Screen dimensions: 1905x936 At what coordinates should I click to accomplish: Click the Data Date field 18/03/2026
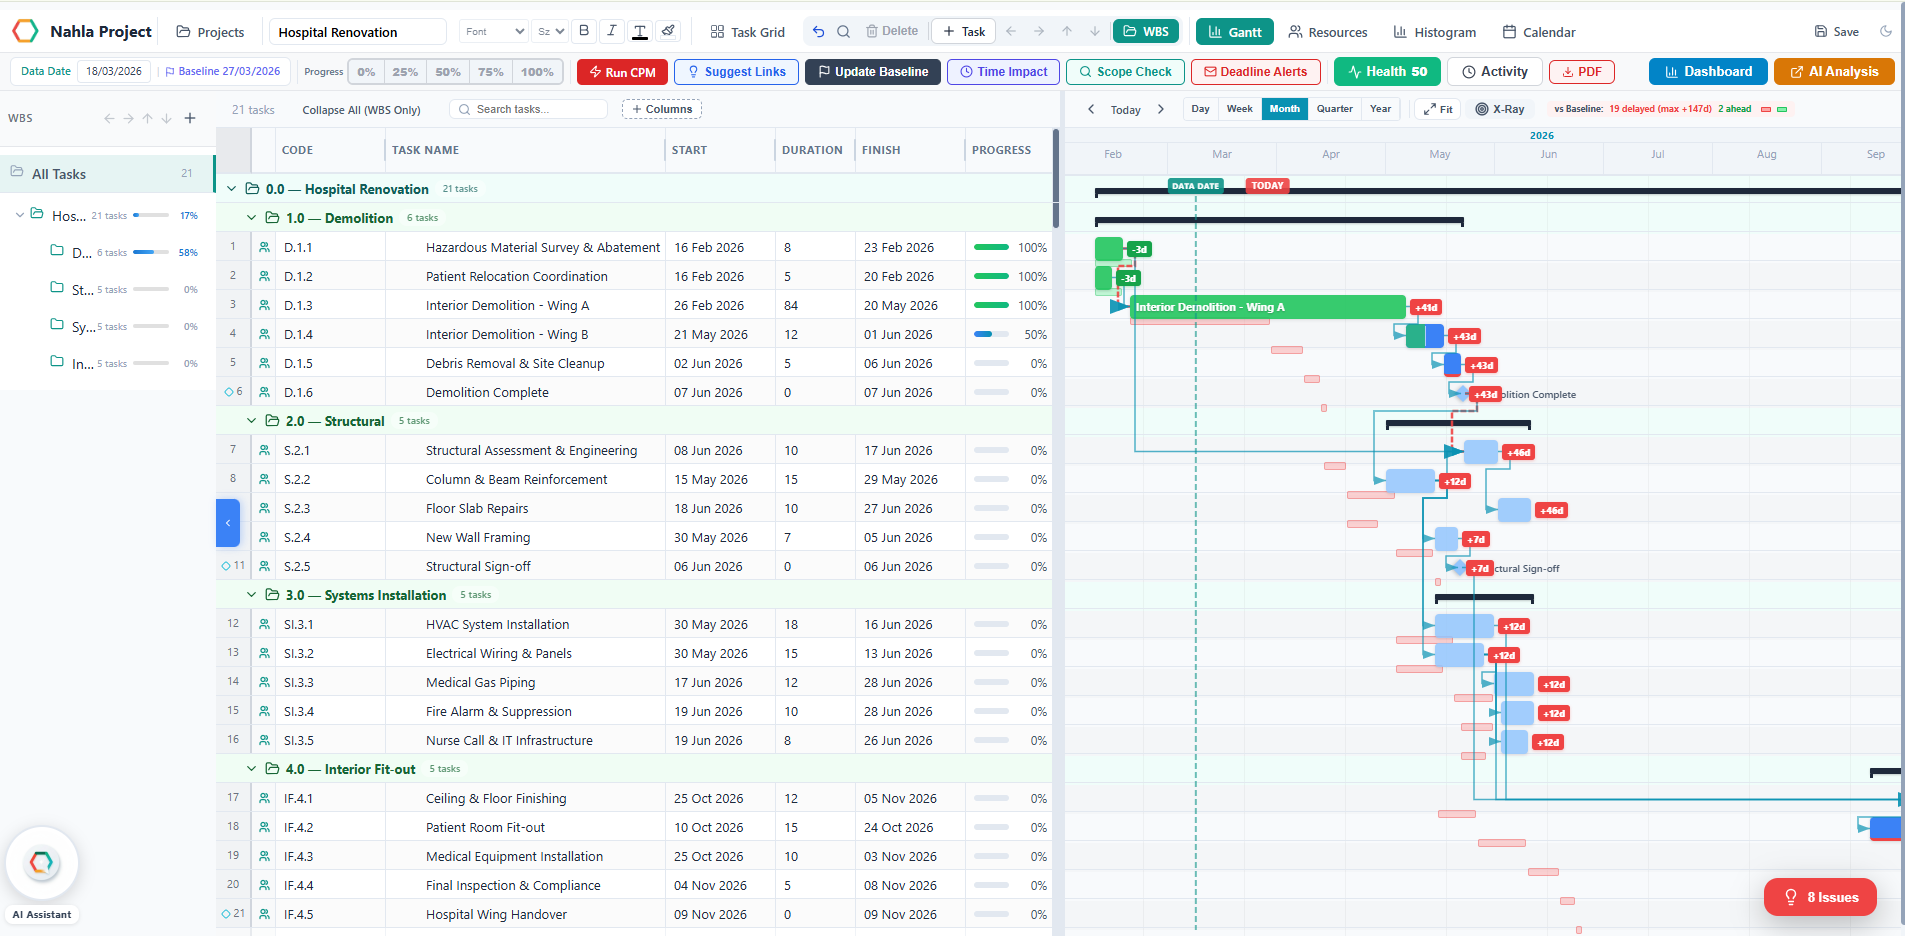pos(113,72)
